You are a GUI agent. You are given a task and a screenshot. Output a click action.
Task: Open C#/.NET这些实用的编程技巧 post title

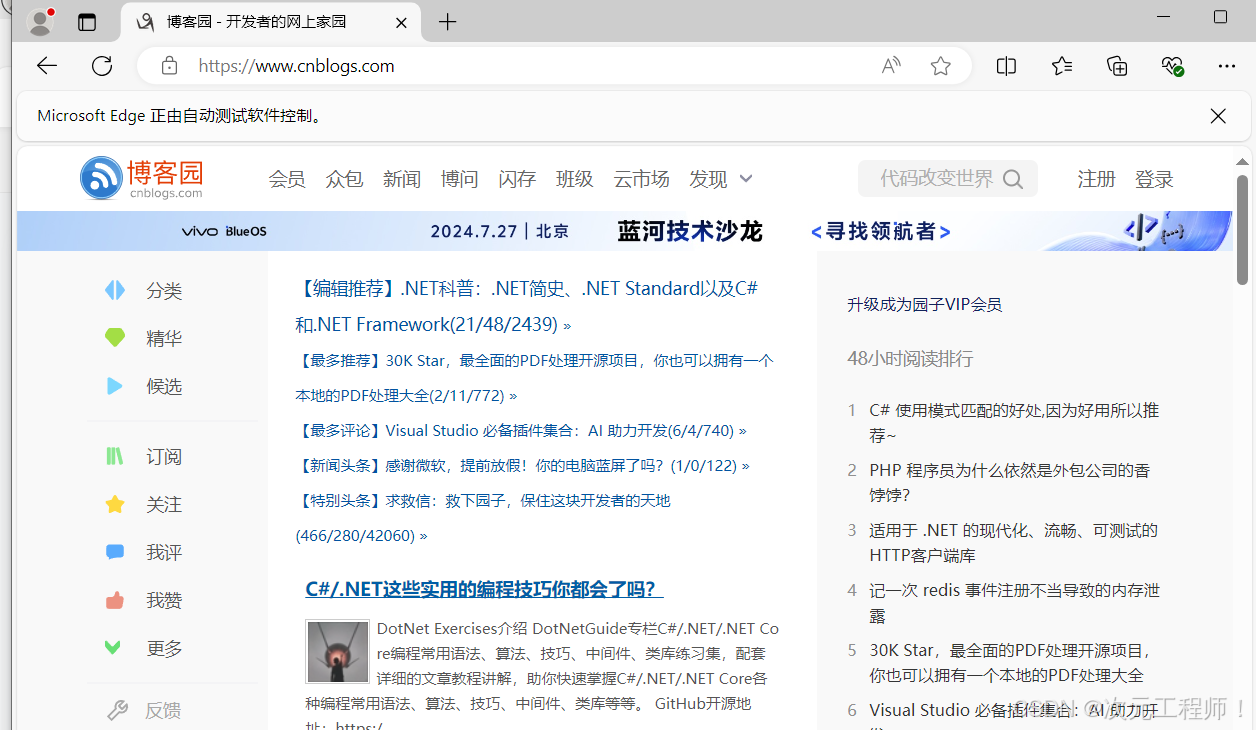pos(484,589)
